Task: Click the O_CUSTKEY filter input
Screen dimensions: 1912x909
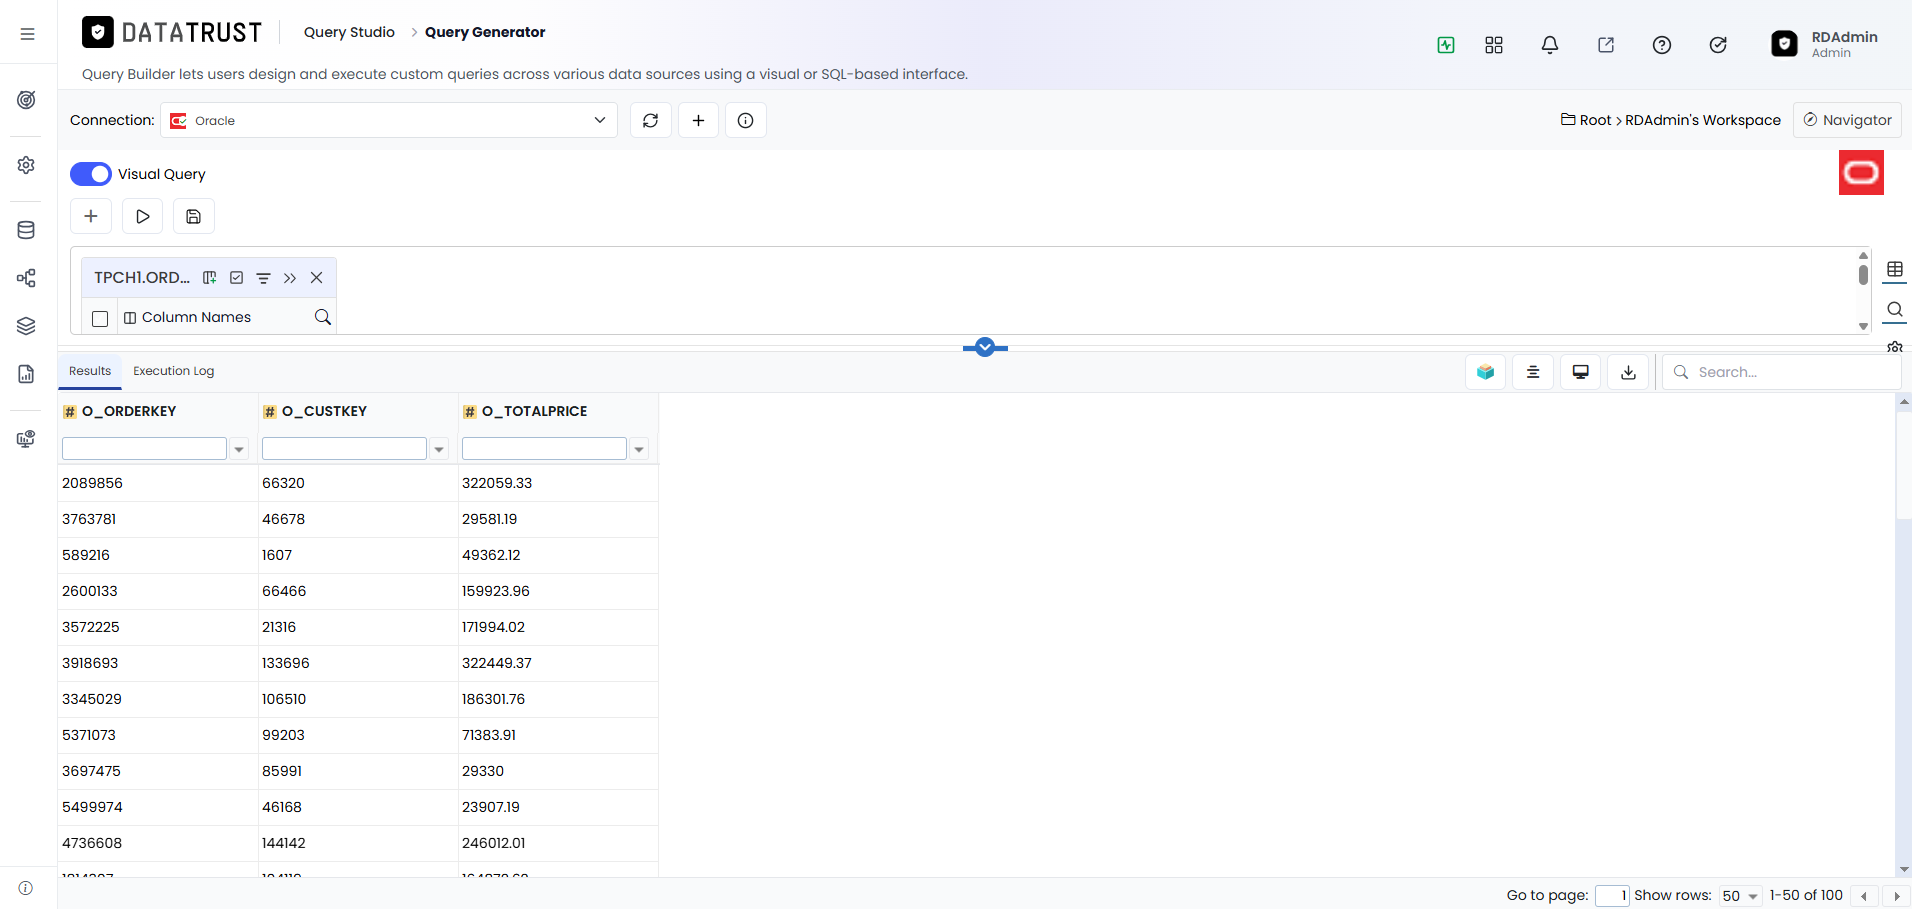Action: 344,449
